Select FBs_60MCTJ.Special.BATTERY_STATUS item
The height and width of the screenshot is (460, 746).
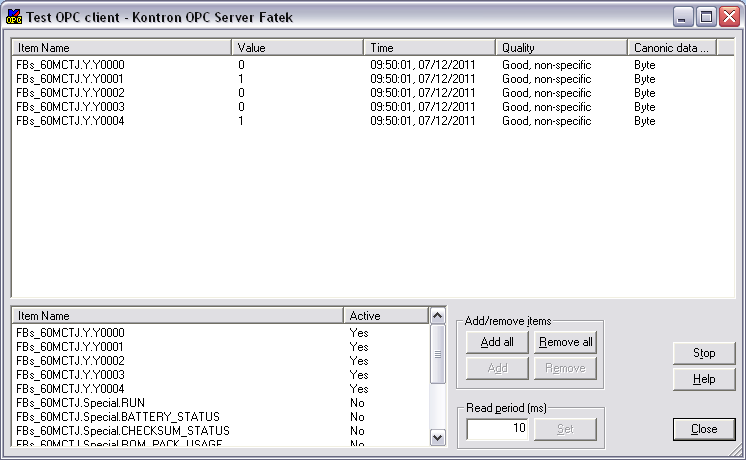pyautogui.click(x=118, y=417)
